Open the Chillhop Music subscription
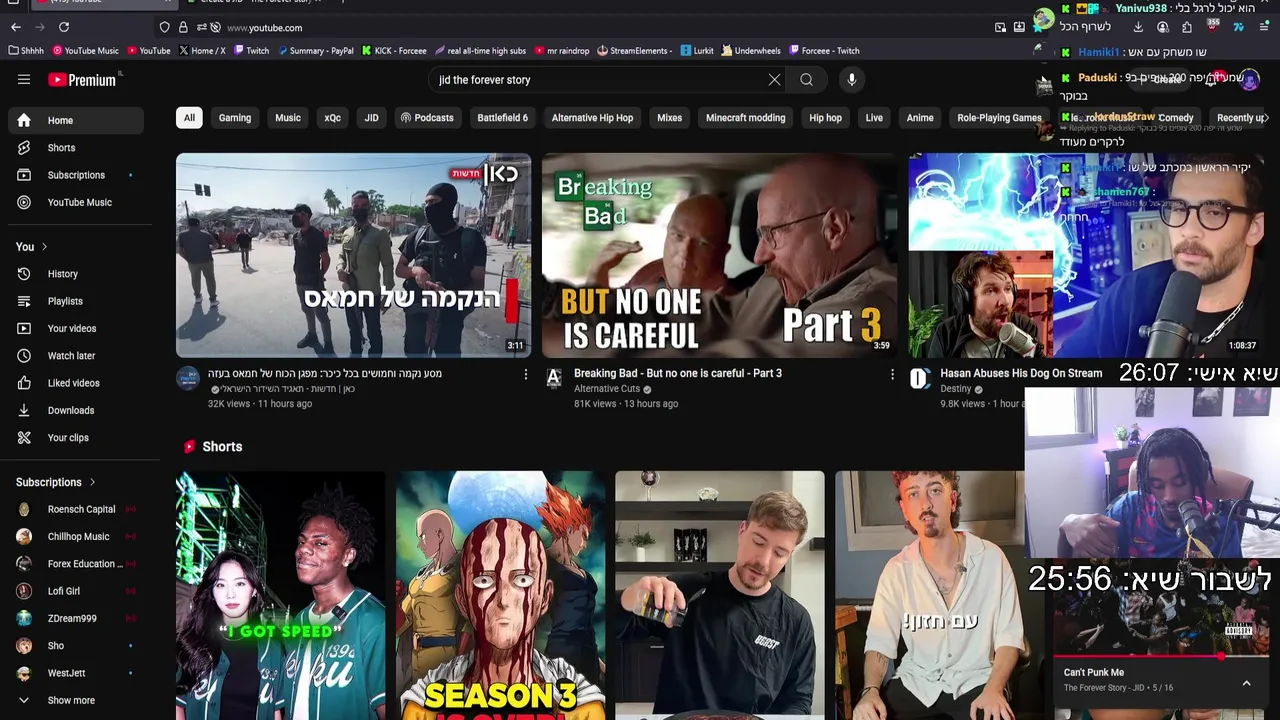 76,536
